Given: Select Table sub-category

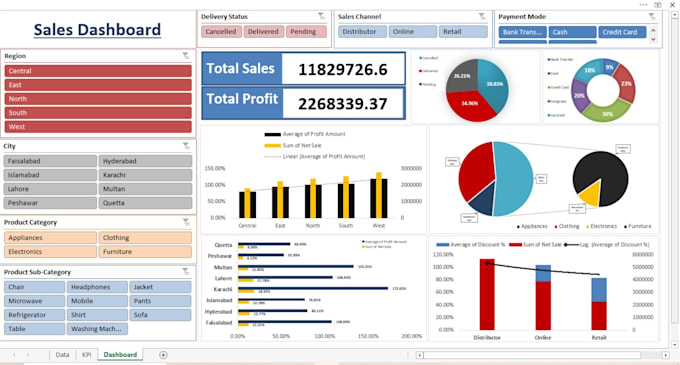Looking at the screenshot, I should tap(35, 329).
